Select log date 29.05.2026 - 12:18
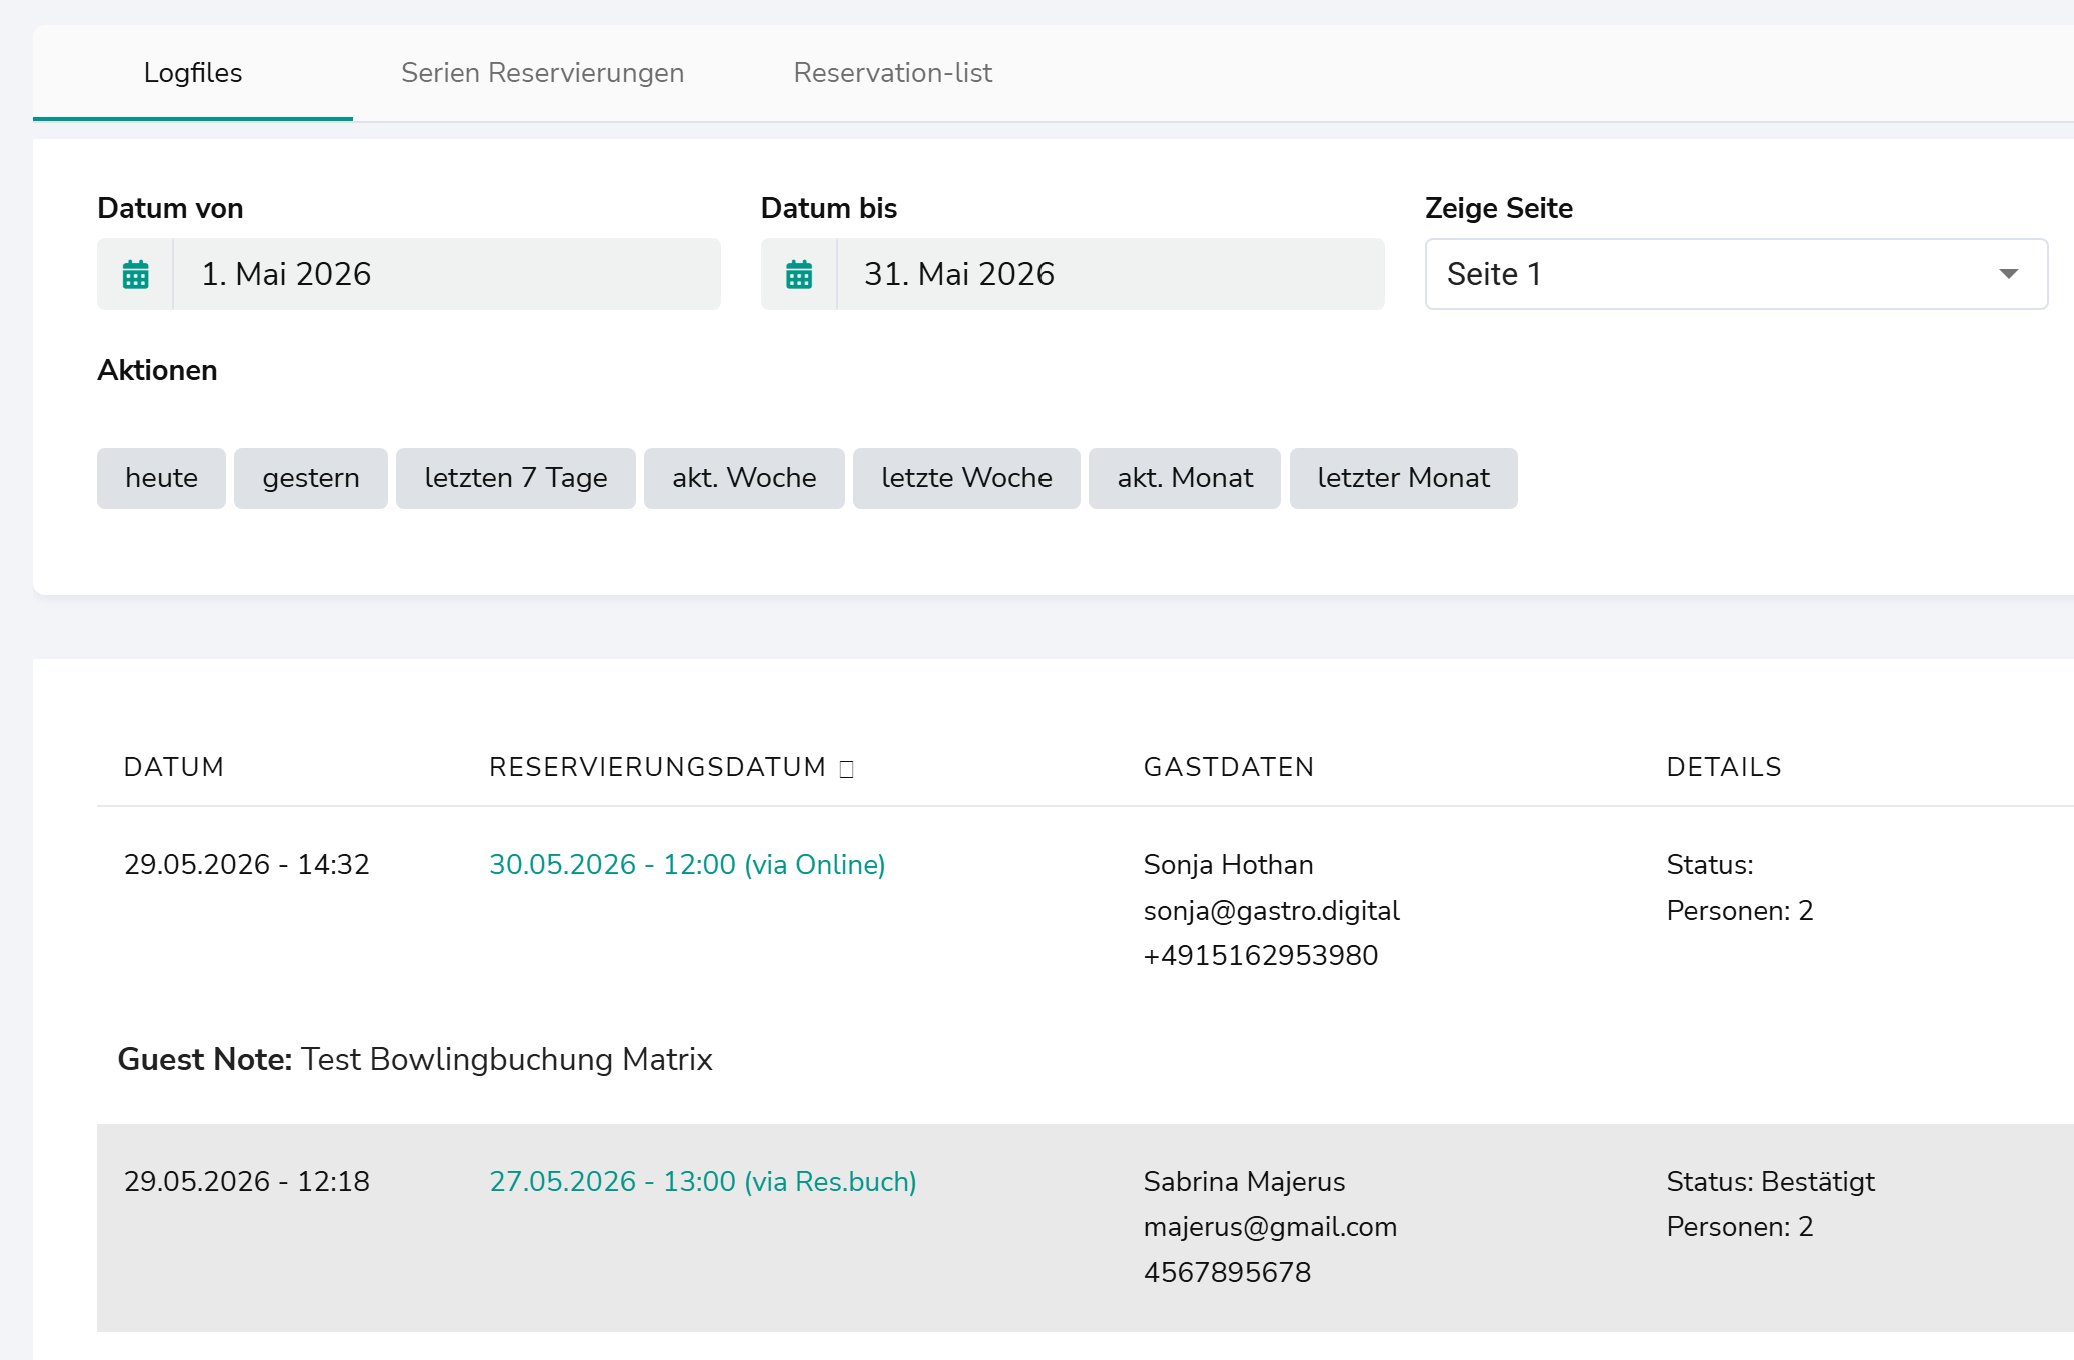This screenshot has width=2074, height=1360. pyautogui.click(x=247, y=1181)
